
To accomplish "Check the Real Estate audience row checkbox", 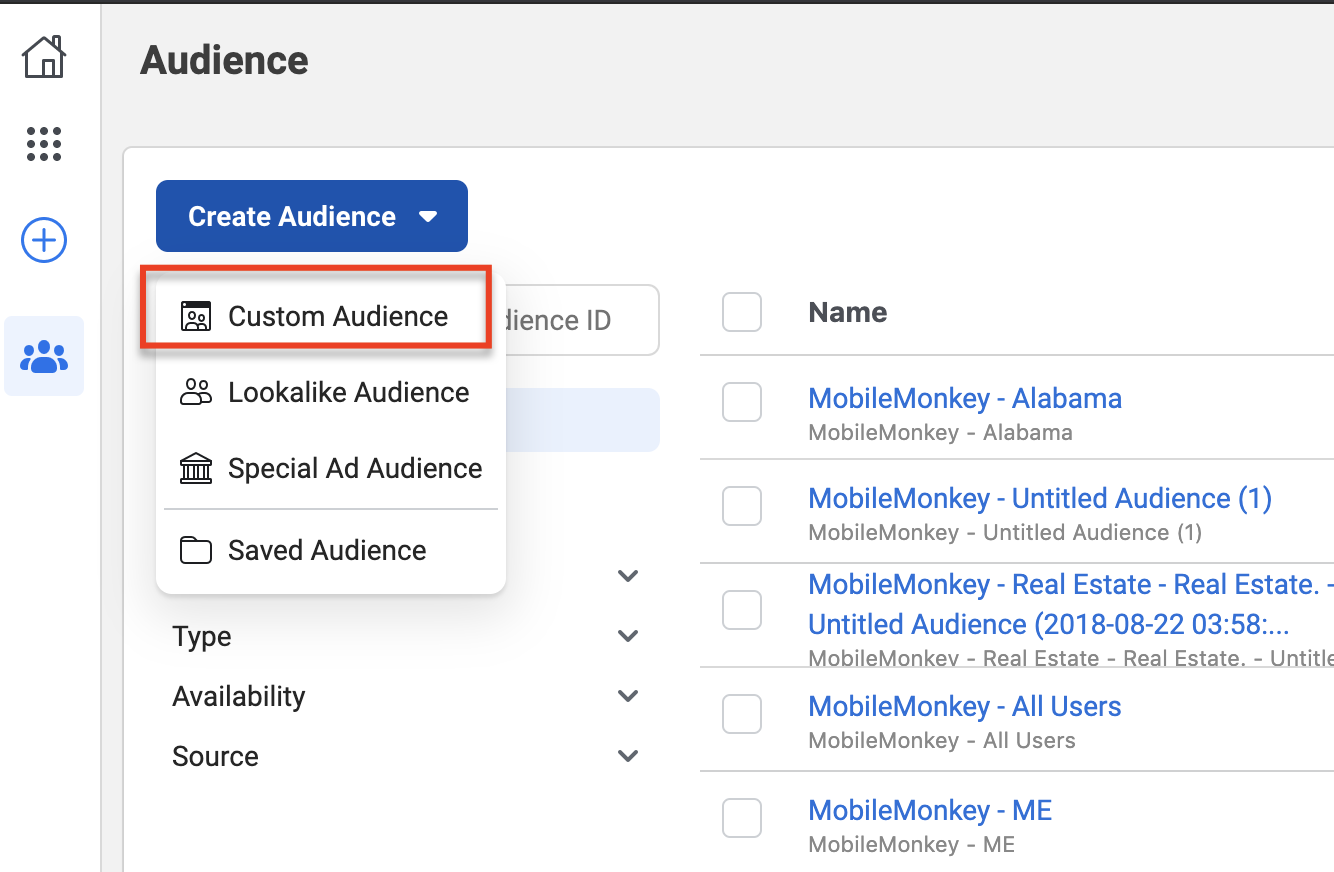I will [742, 610].
